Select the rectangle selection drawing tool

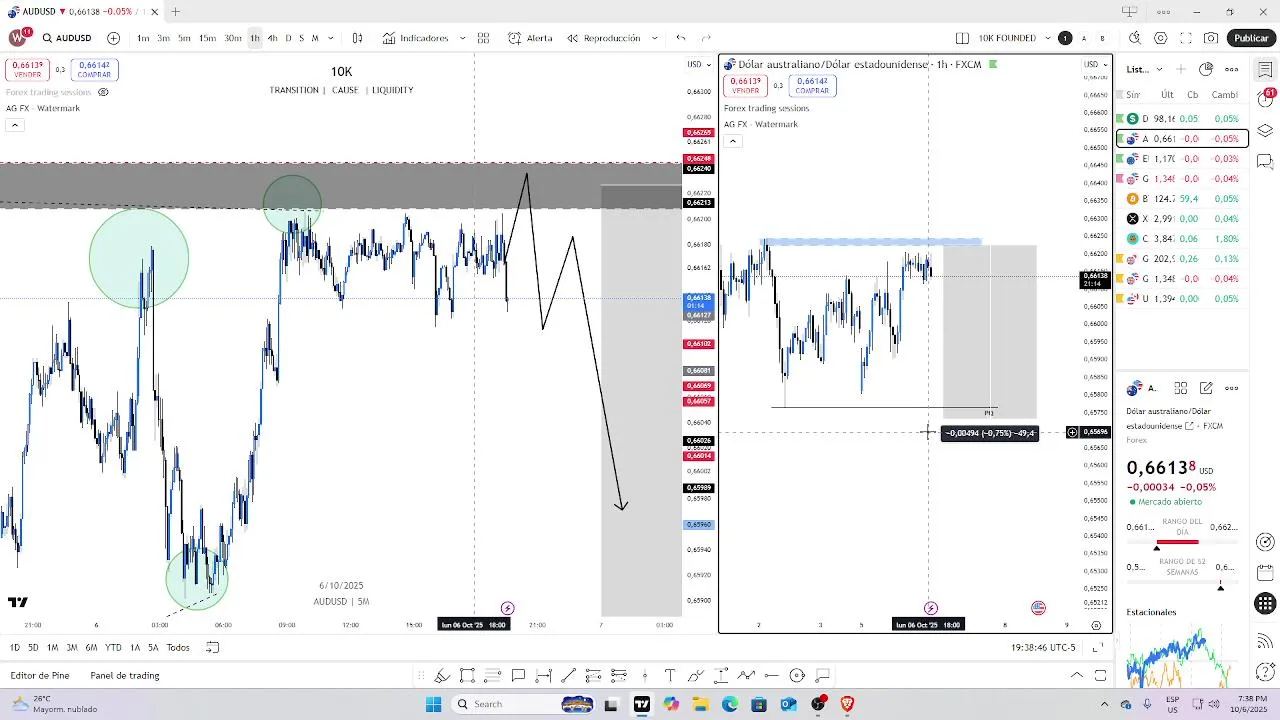click(x=467, y=675)
